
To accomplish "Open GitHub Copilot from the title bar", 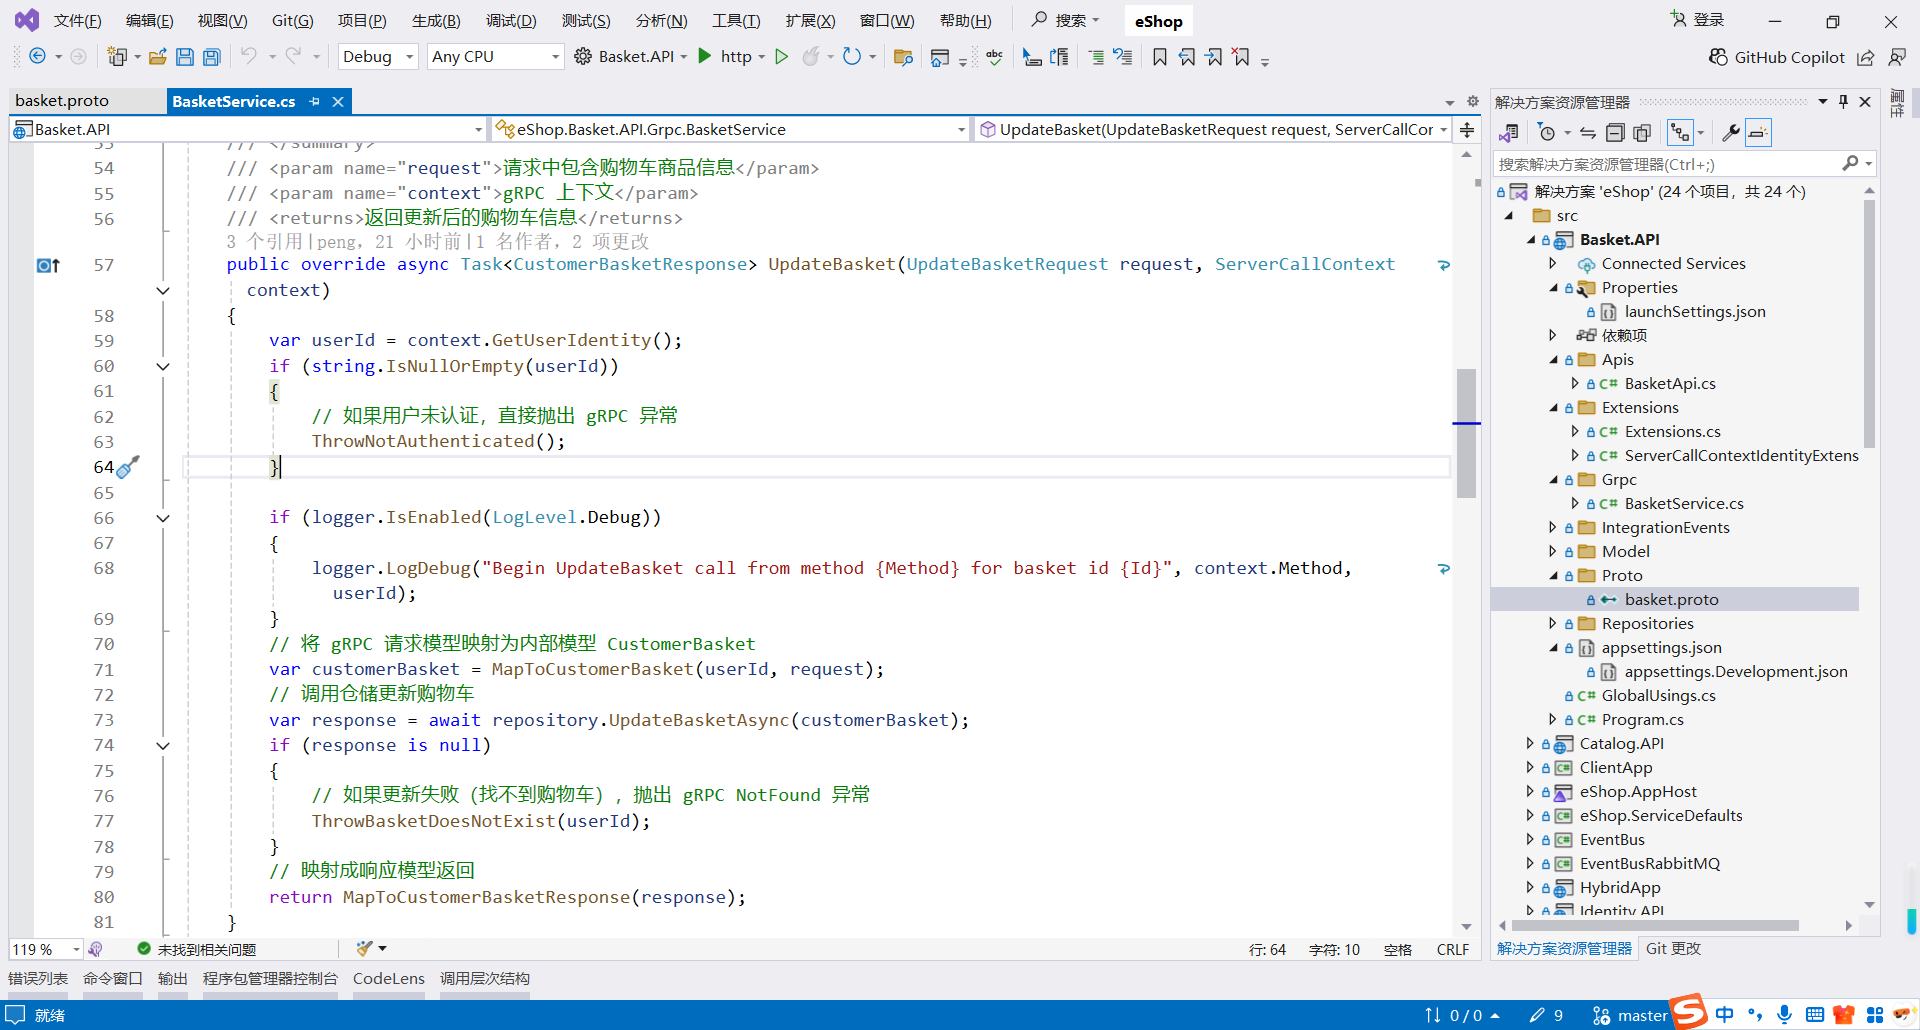I will pos(1777,57).
